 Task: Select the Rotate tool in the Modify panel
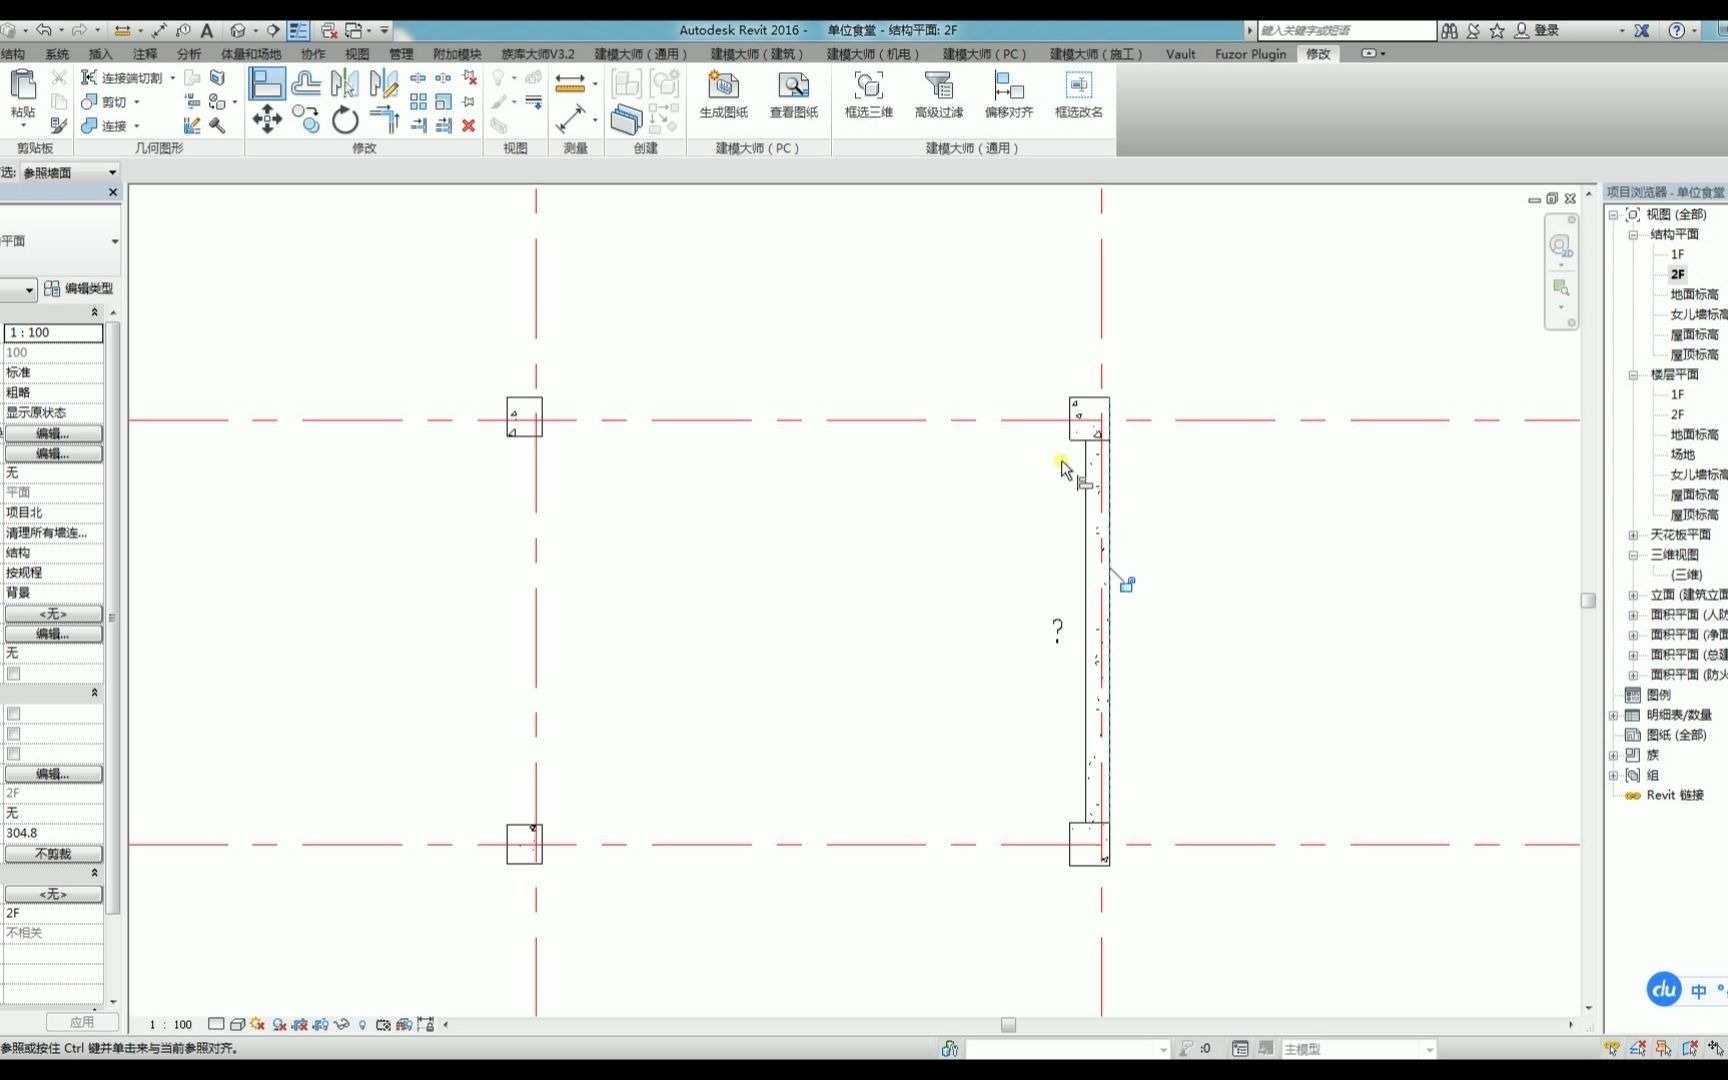click(x=344, y=120)
